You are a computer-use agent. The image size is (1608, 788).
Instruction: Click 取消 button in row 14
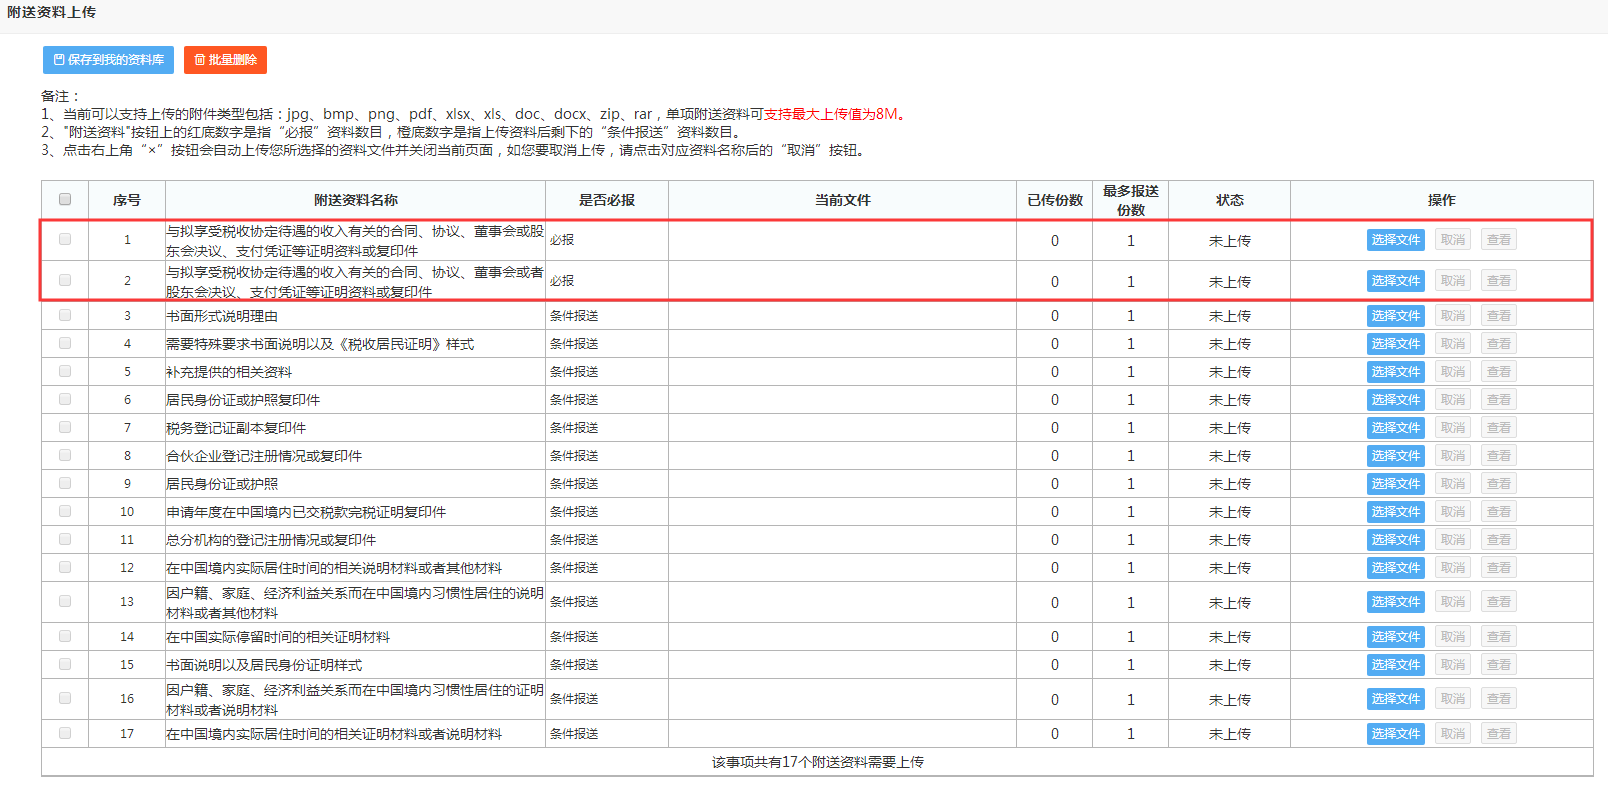[x=1453, y=637]
